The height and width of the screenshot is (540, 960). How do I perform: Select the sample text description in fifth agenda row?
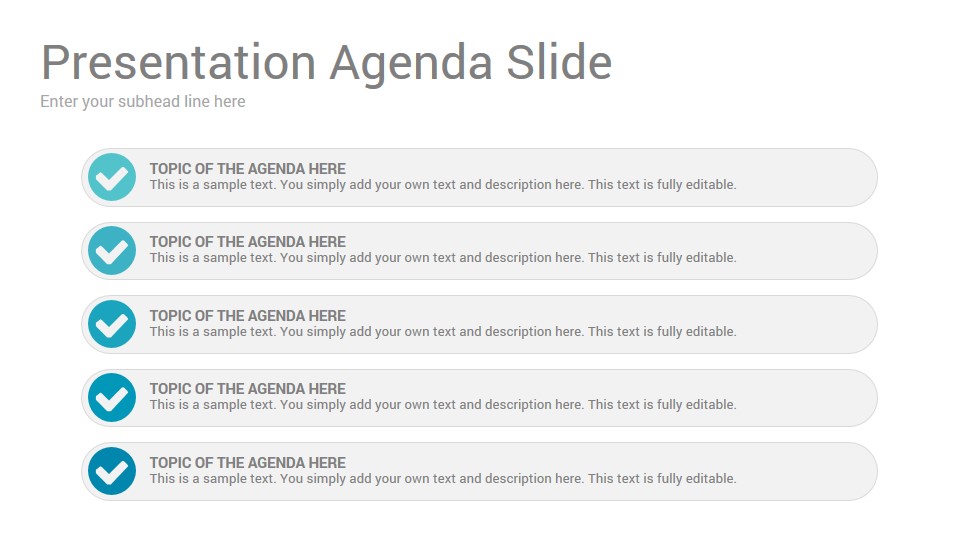click(443, 479)
